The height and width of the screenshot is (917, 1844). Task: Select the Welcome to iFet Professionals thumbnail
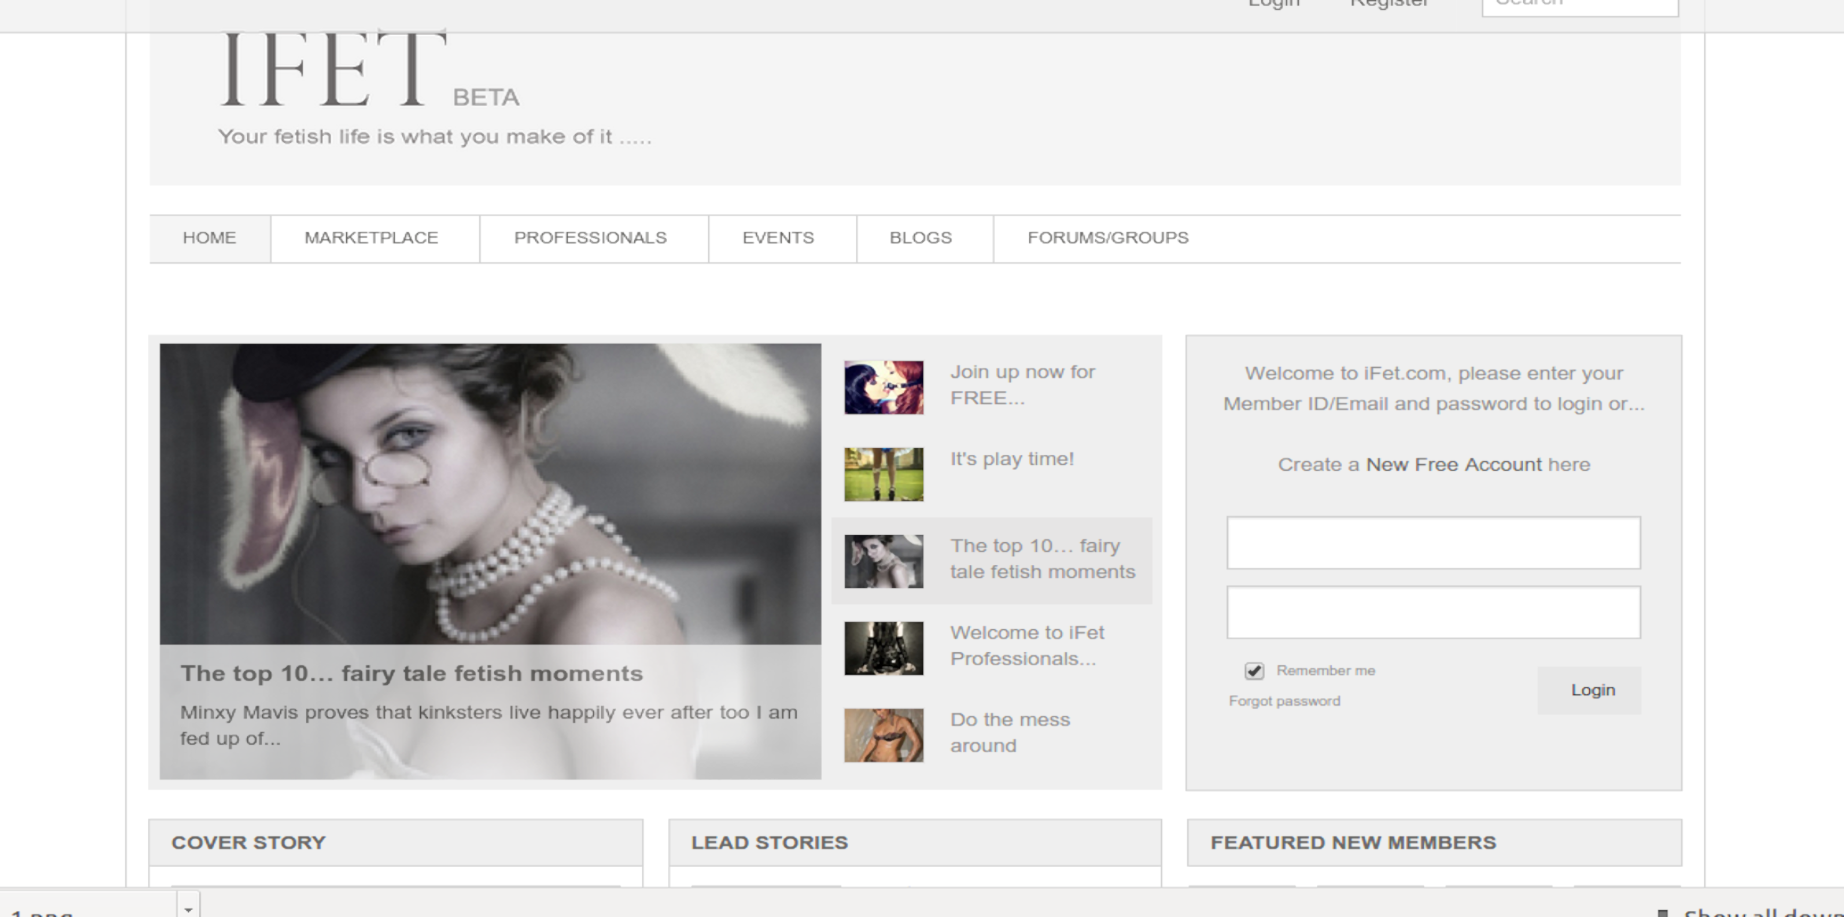coord(883,648)
